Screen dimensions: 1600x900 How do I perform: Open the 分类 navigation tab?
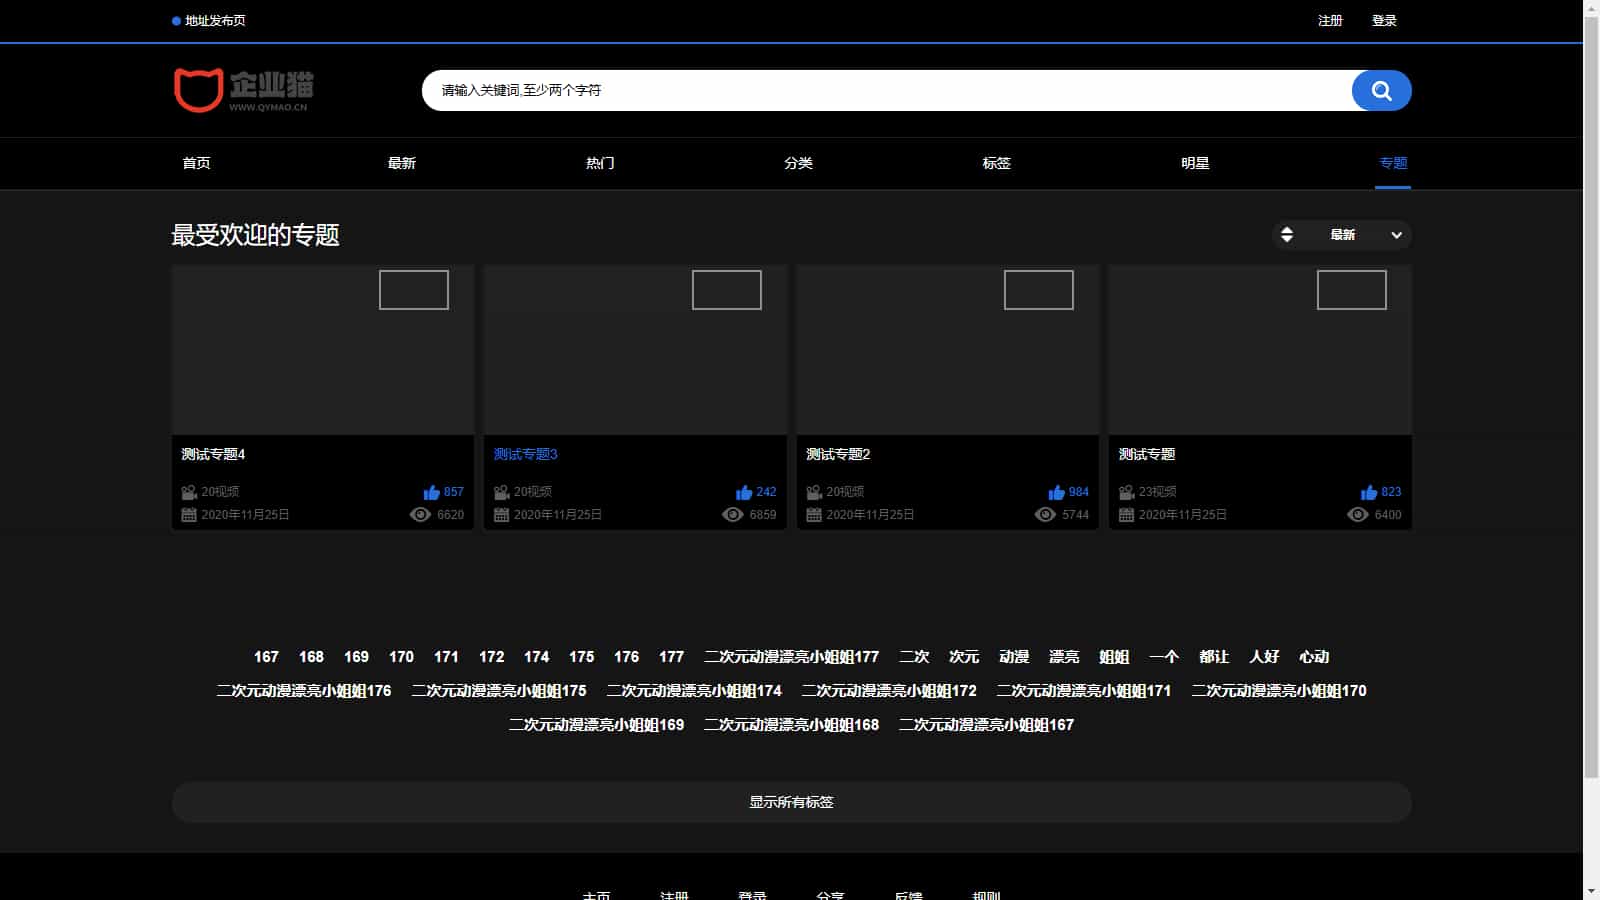click(798, 163)
